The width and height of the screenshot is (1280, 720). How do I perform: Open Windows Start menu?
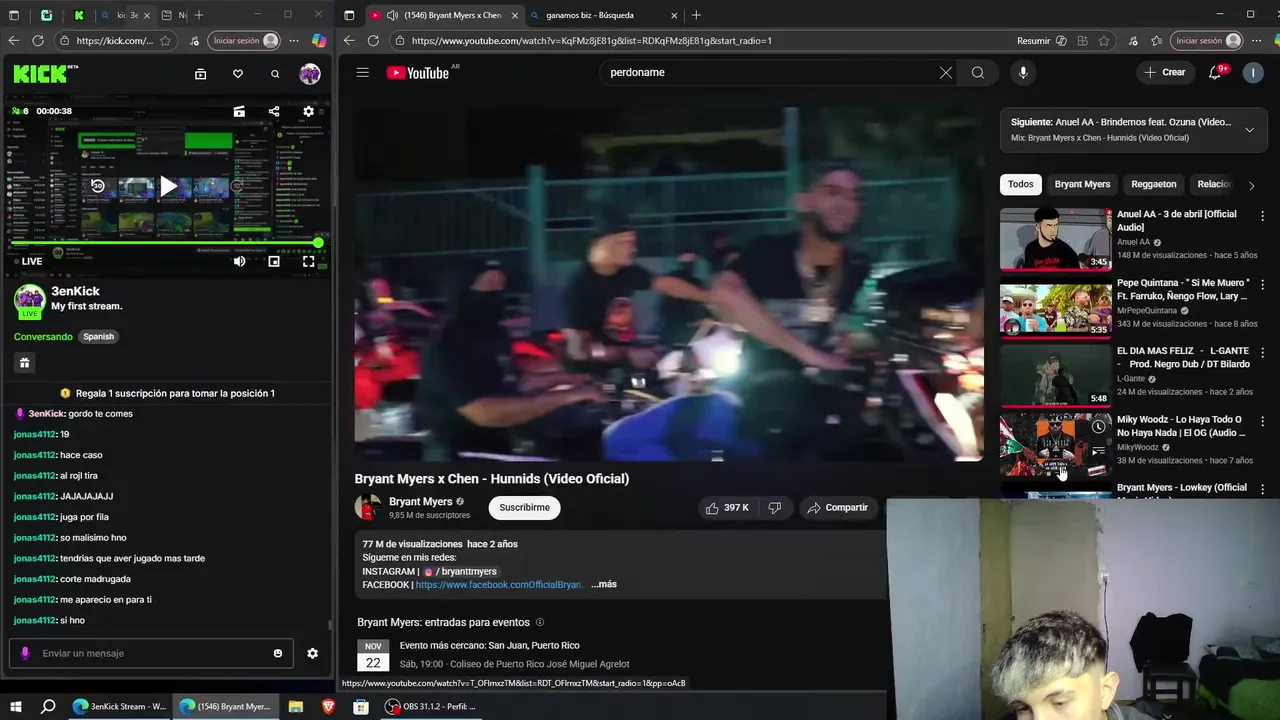(16, 706)
